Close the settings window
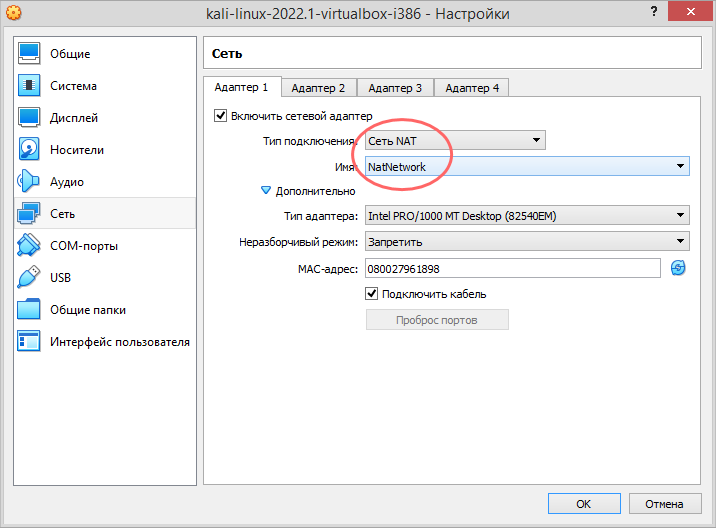Screen dimensions: 716x528 pyautogui.click(x=690, y=11)
